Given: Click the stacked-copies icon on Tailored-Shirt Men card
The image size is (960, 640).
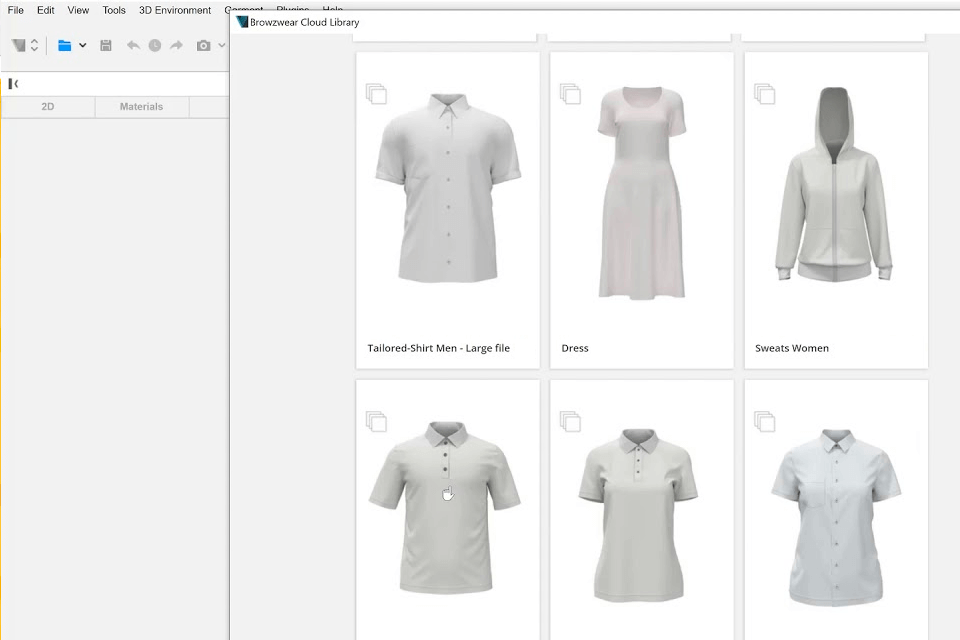Looking at the screenshot, I should [x=376, y=94].
